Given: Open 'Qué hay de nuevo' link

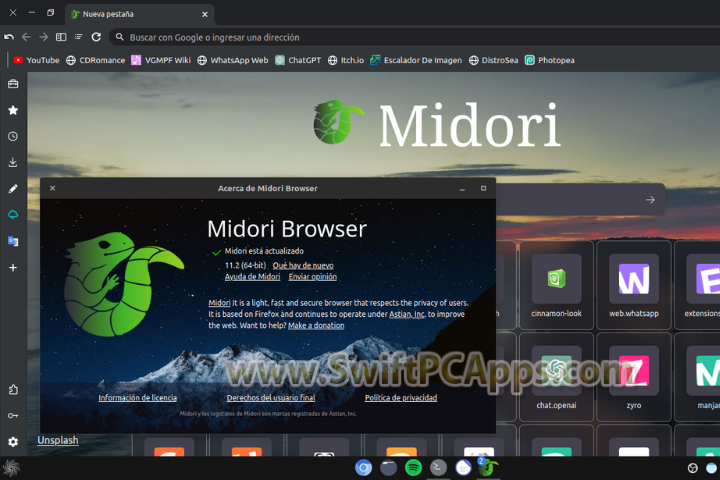Looking at the screenshot, I should pyautogui.click(x=303, y=265).
